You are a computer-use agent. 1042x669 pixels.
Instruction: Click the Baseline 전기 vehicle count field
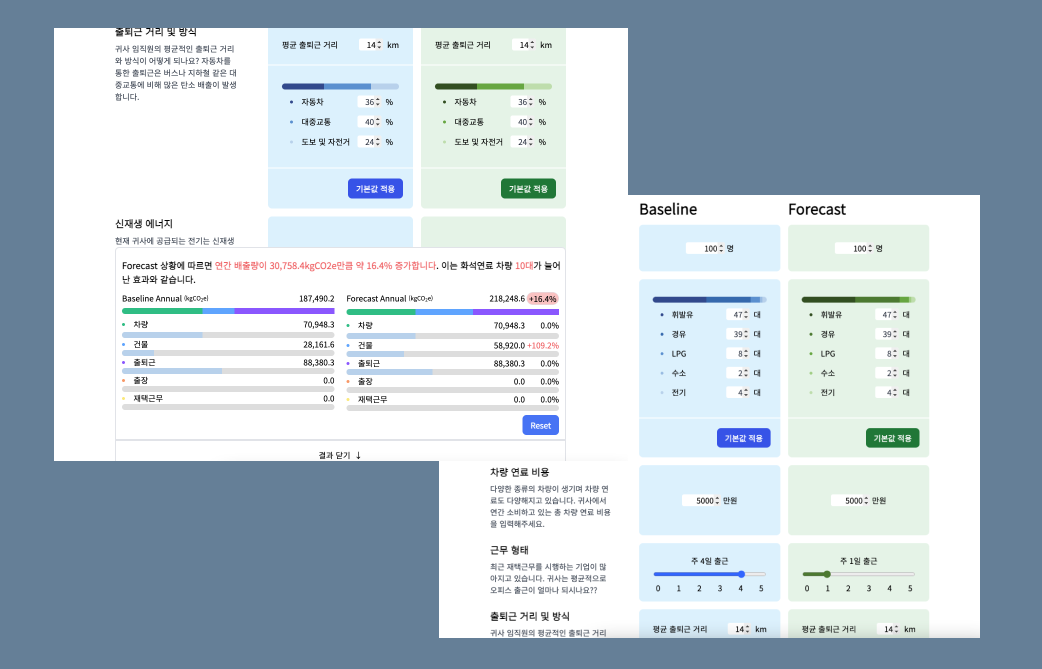736,392
